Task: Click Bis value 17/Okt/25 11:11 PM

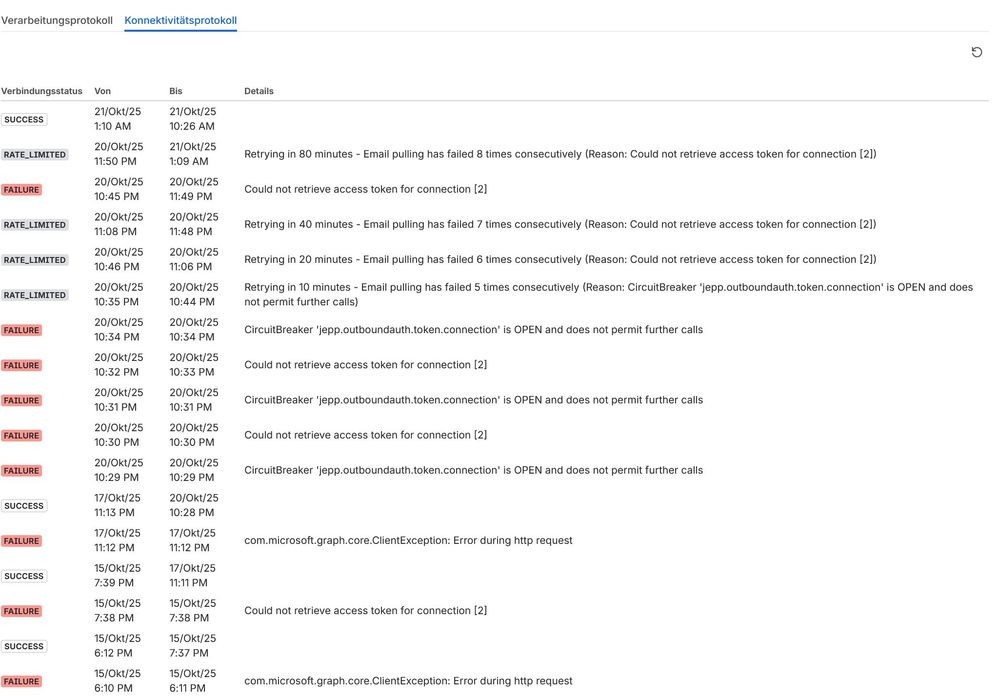Action: pos(192,575)
